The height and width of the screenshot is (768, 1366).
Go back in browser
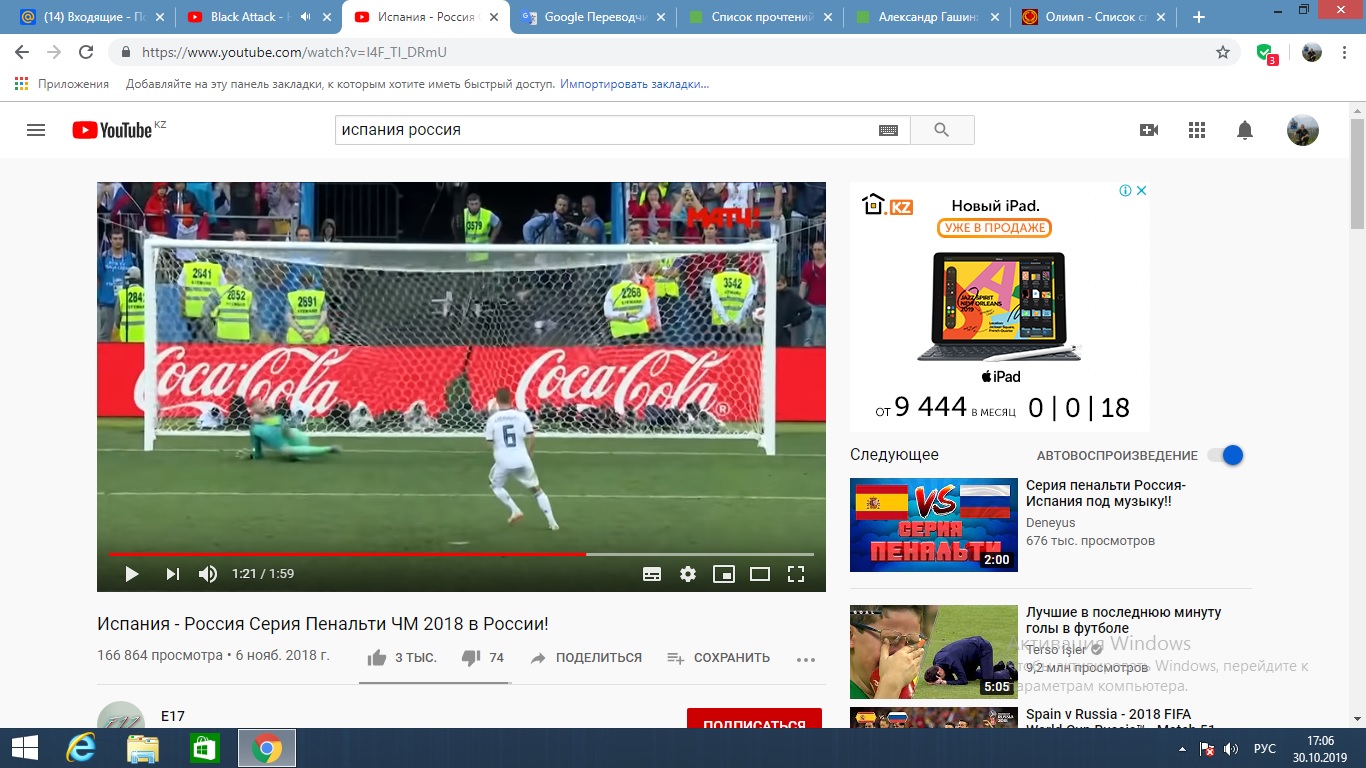(22, 52)
